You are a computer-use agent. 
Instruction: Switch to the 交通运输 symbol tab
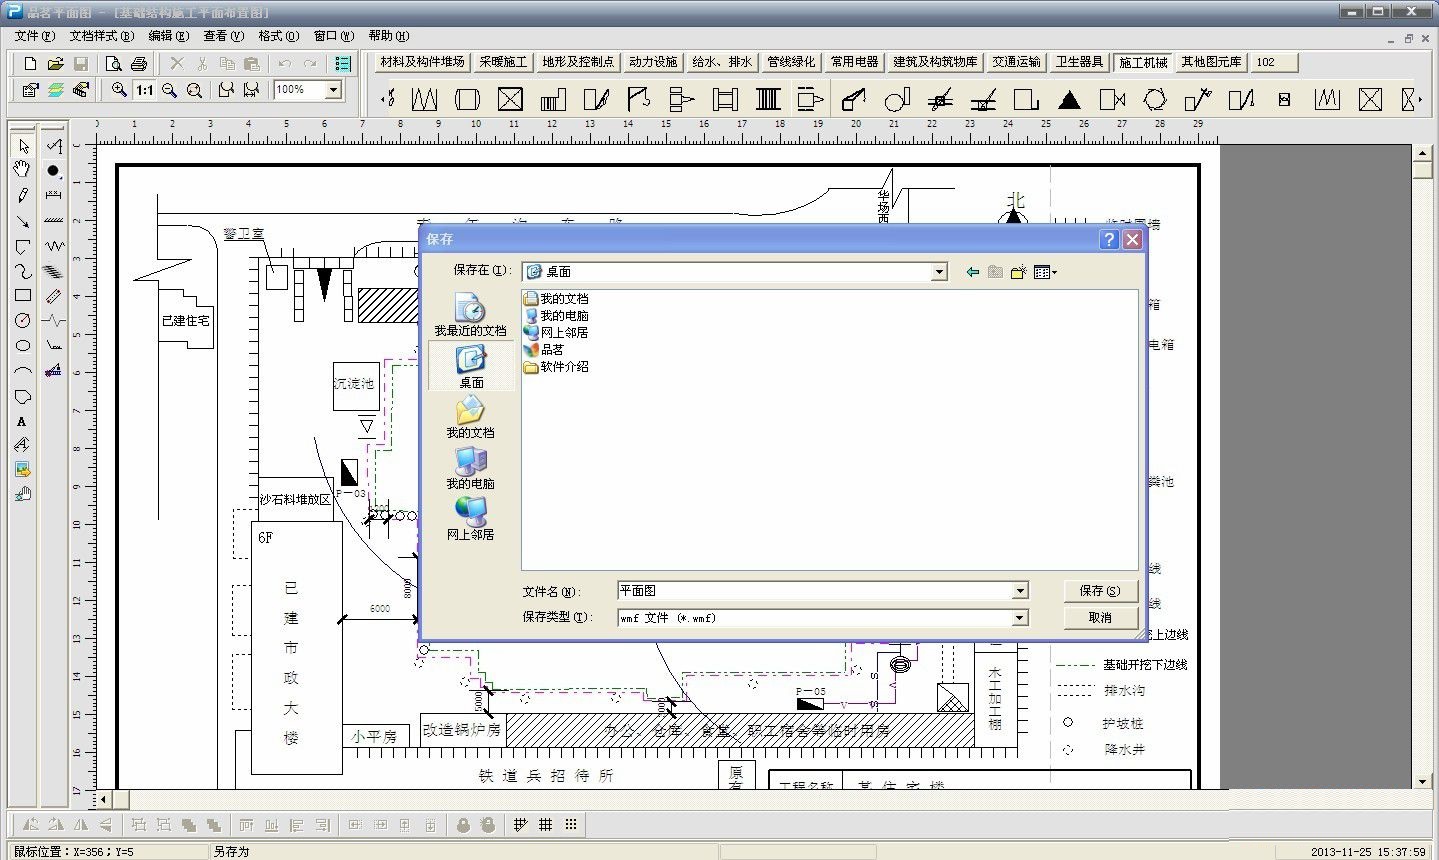[1016, 62]
